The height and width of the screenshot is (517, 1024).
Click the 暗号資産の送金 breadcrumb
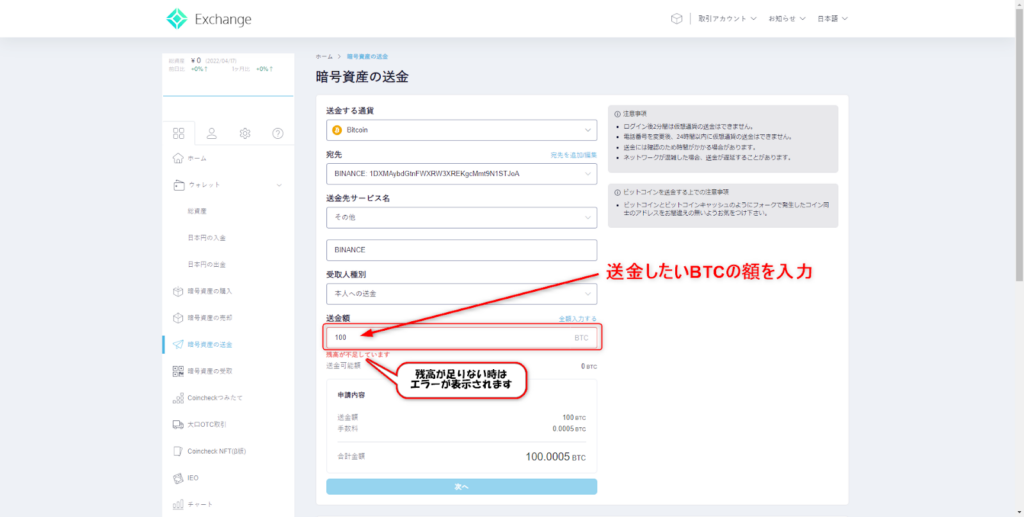[x=367, y=57]
